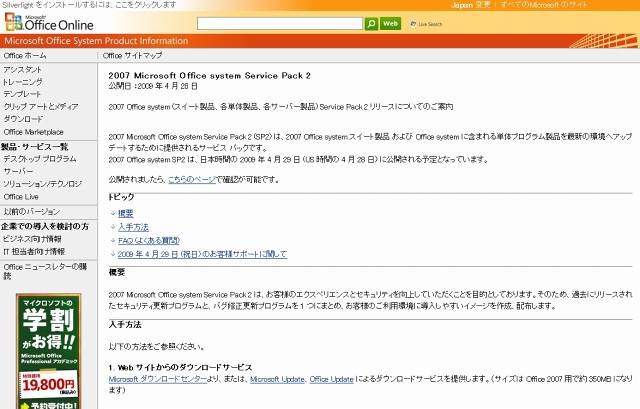640x409 pixels.
Task: Go to Office Marketplace in sidebar
Action: 33,131
